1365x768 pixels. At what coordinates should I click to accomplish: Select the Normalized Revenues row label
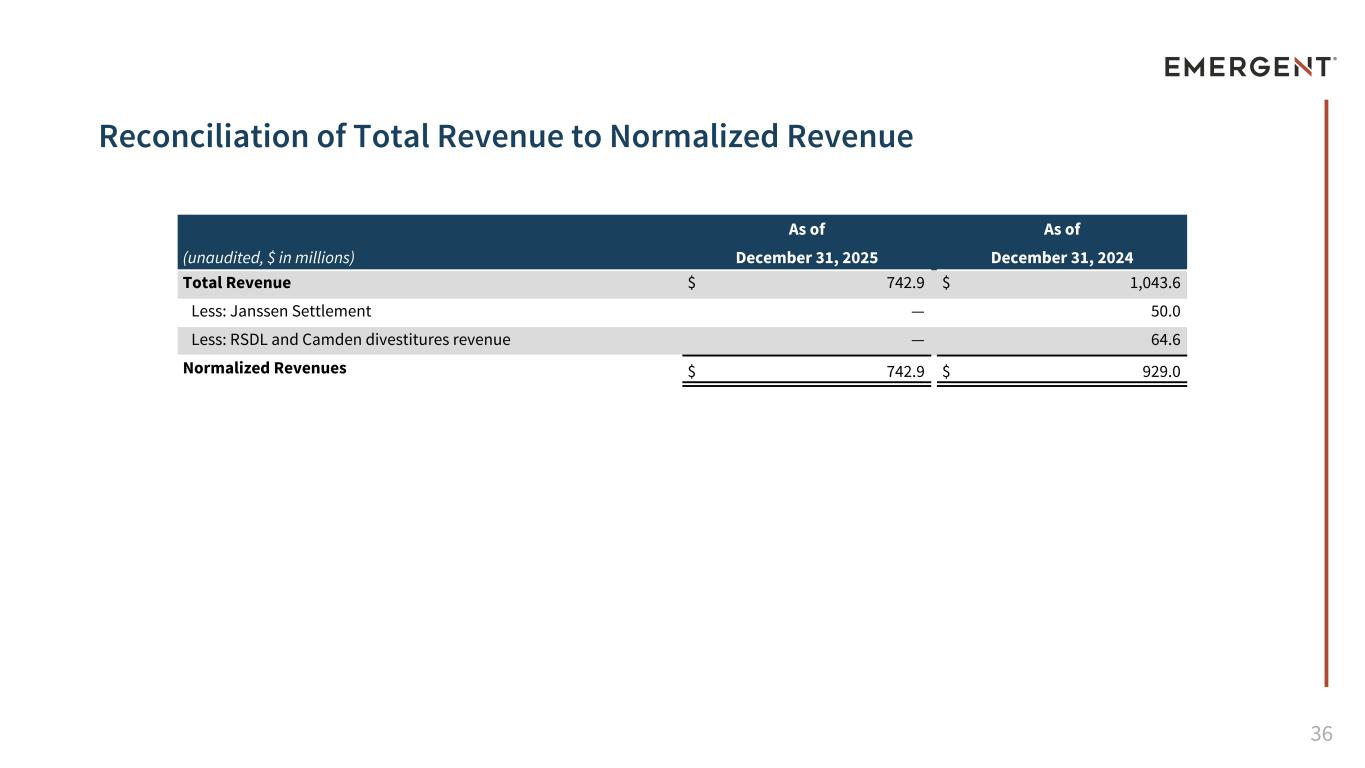[264, 368]
